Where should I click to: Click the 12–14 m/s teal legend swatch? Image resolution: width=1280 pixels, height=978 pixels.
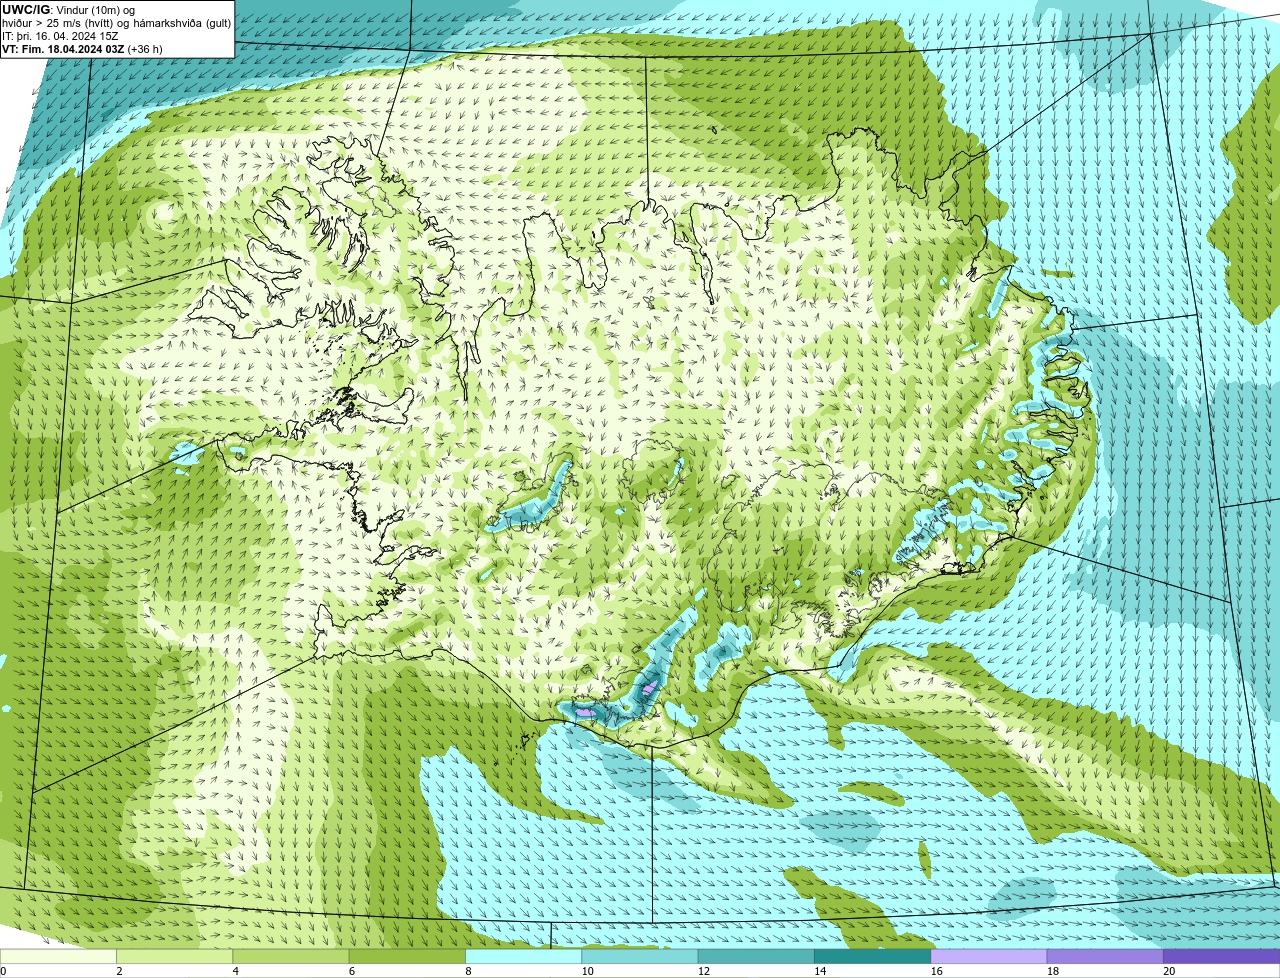click(x=756, y=956)
